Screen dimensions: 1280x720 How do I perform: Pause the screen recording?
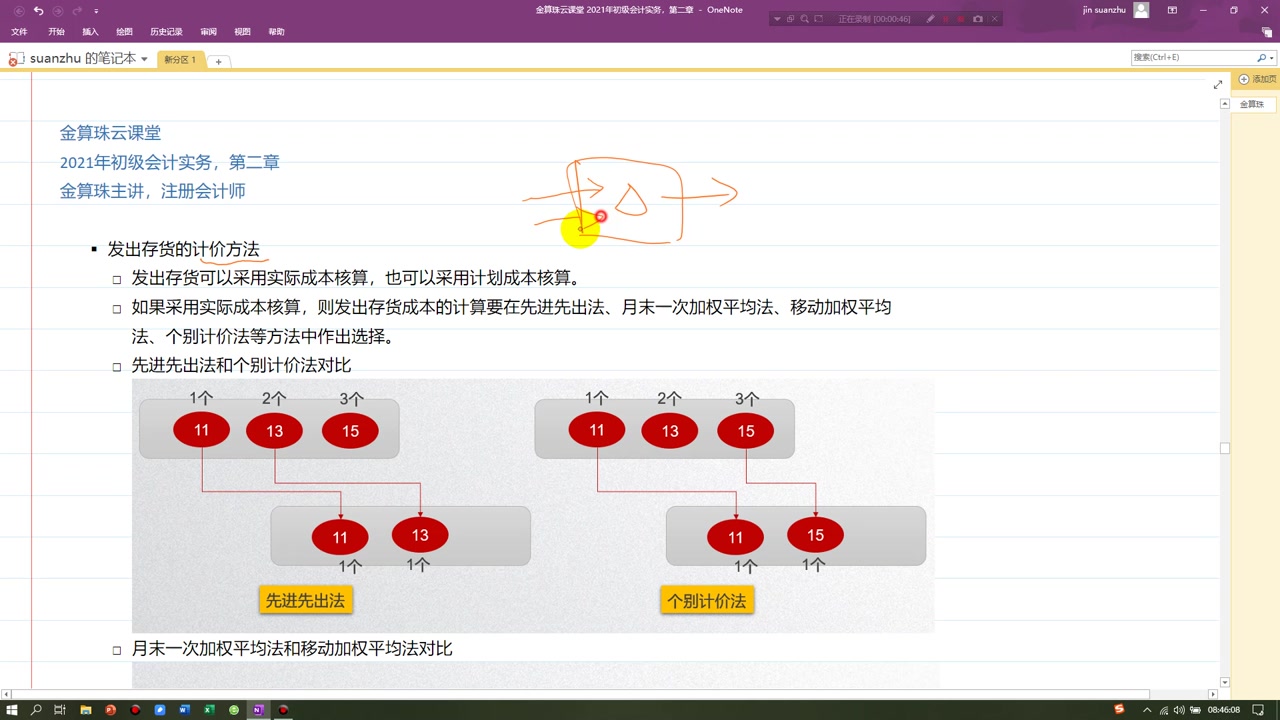[946, 19]
